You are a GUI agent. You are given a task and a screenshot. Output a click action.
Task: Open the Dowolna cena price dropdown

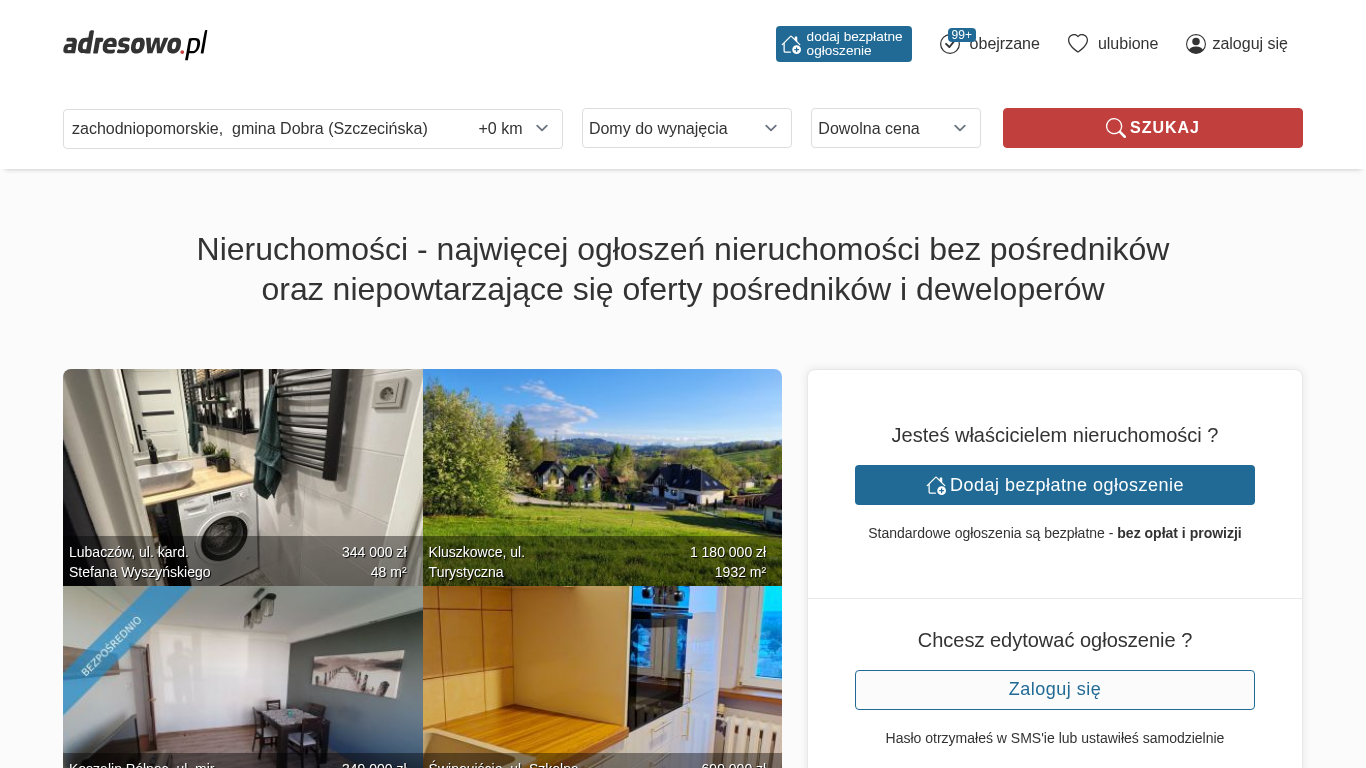895,128
